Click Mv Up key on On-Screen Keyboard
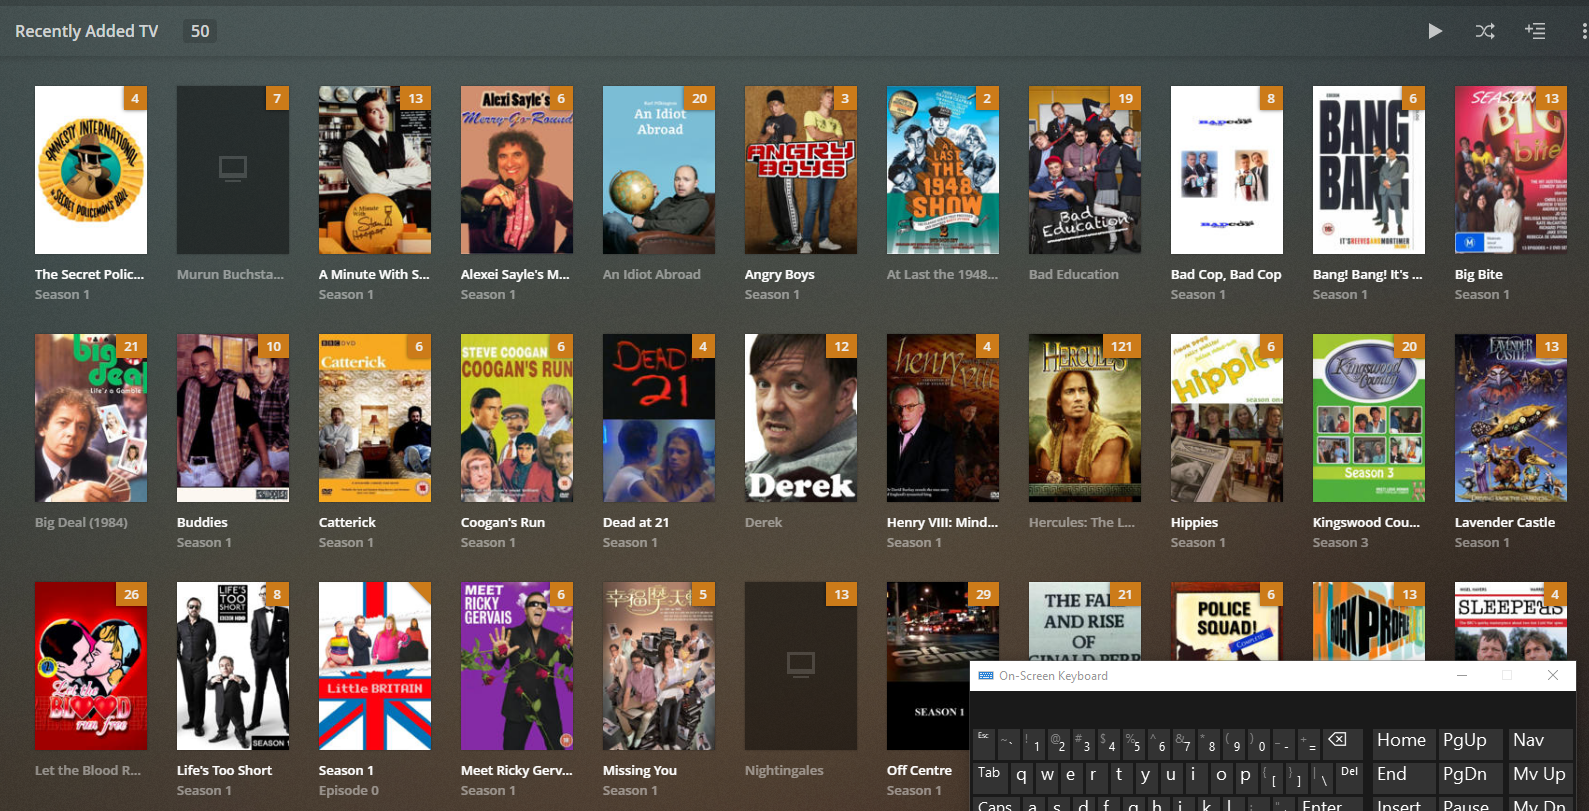This screenshot has width=1589, height=811. pyautogui.click(x=1539, y=775)
